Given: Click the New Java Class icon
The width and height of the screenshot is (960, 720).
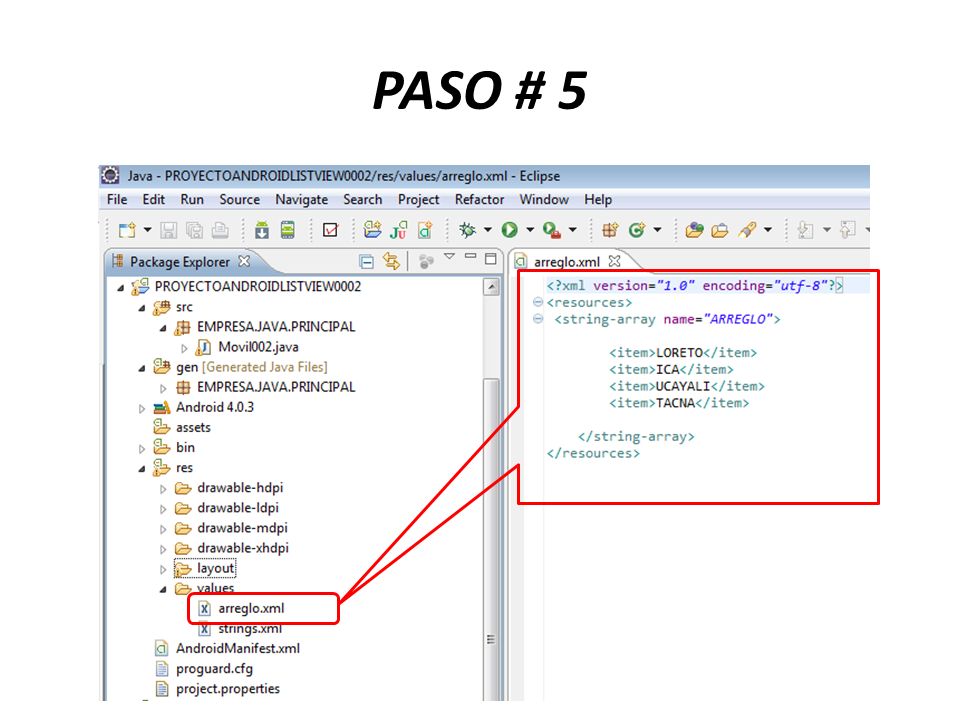Looking at the screenshot, I should pos(637,230).
